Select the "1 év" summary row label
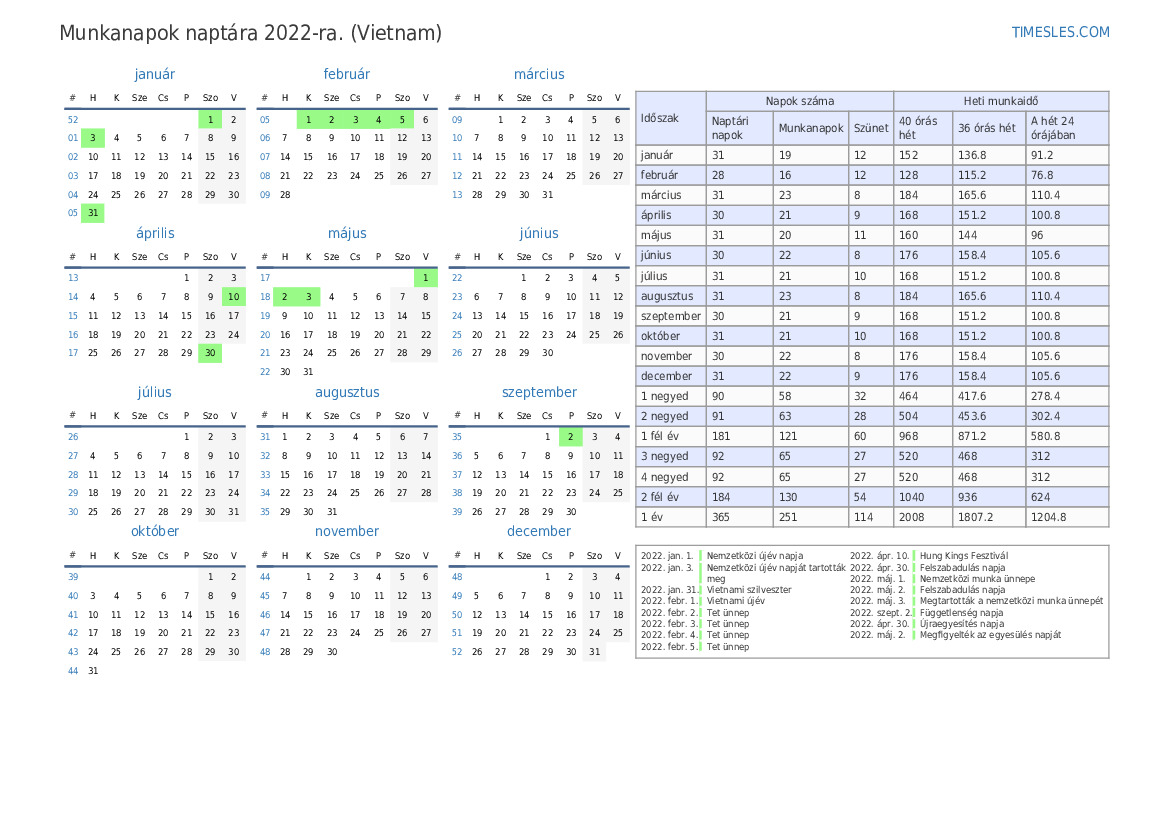1169x827 pixels. point(653,517)
